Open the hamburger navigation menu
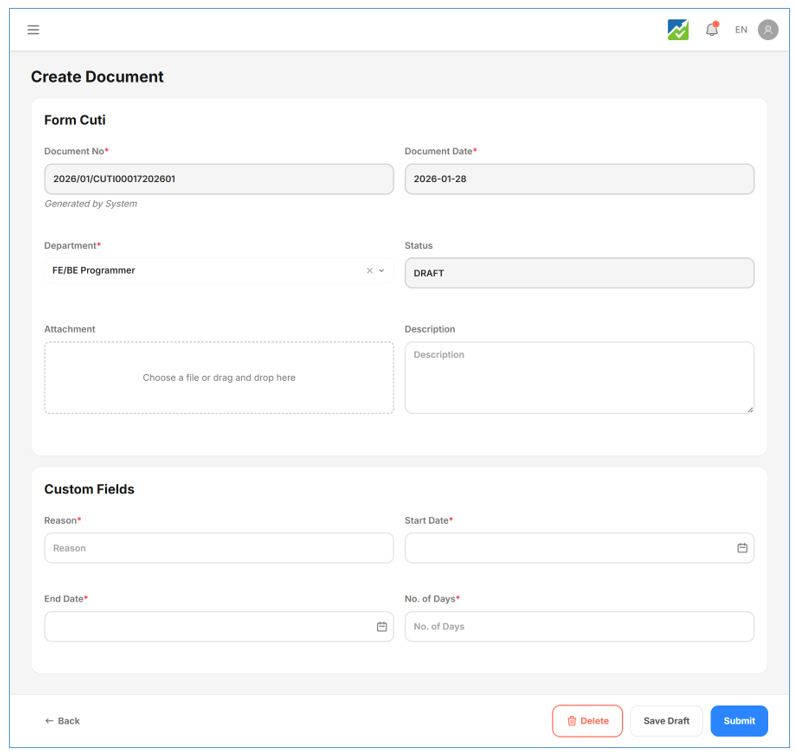 33,30
